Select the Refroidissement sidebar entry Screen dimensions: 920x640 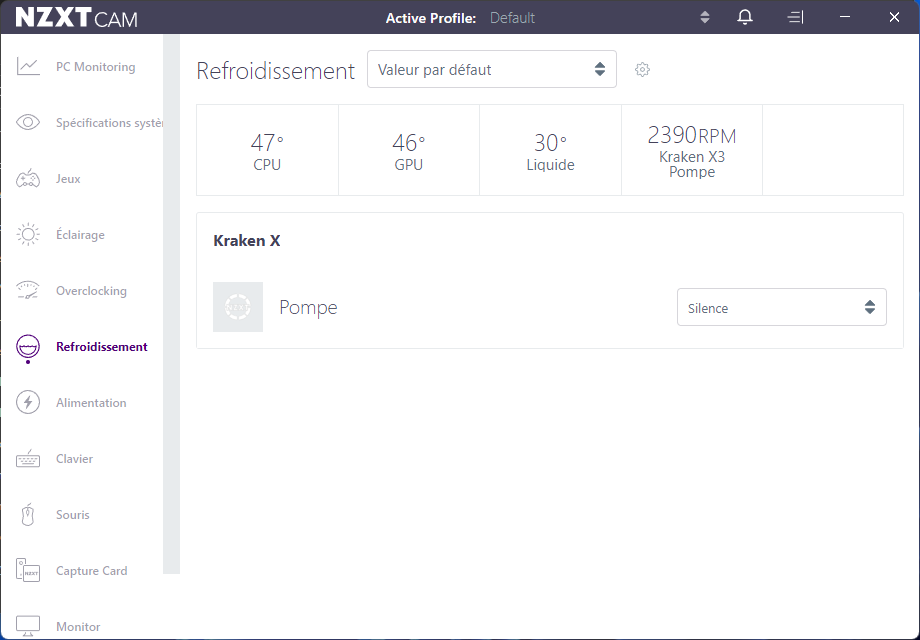click(101, 347)
